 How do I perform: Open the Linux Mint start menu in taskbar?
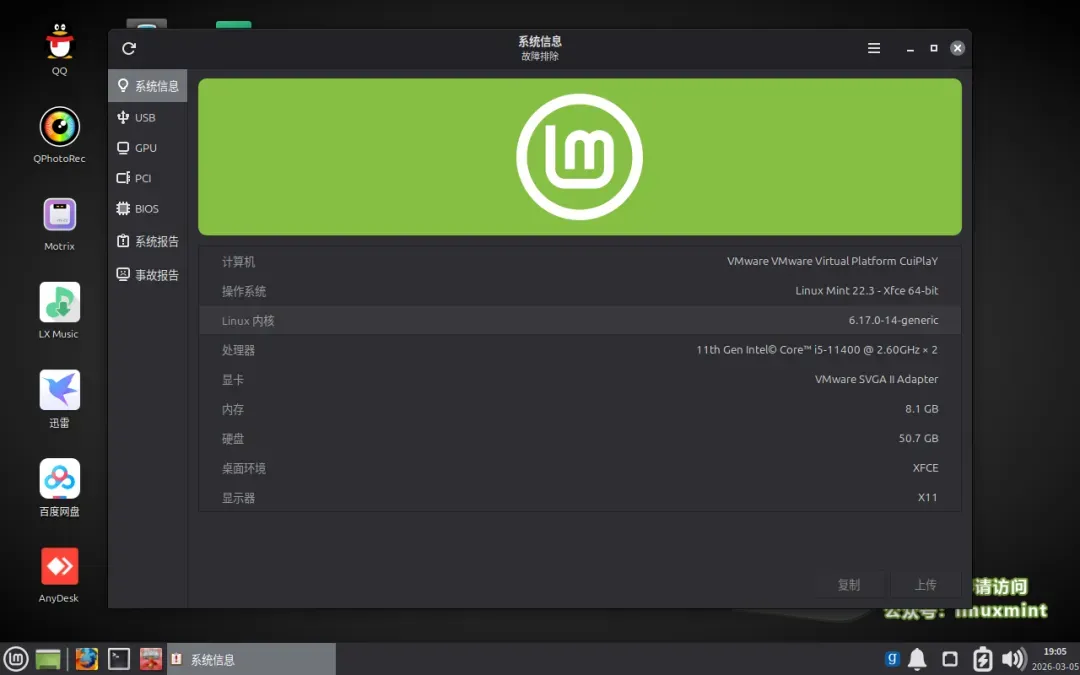17,659
